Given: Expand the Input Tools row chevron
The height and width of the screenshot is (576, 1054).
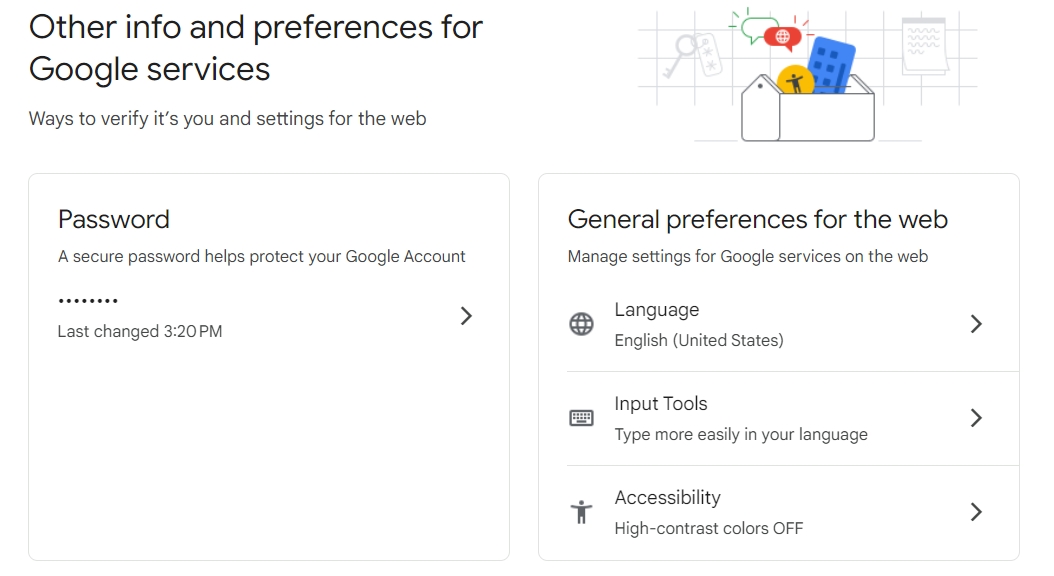Looking at the screenshot, I should coord(977,418).
